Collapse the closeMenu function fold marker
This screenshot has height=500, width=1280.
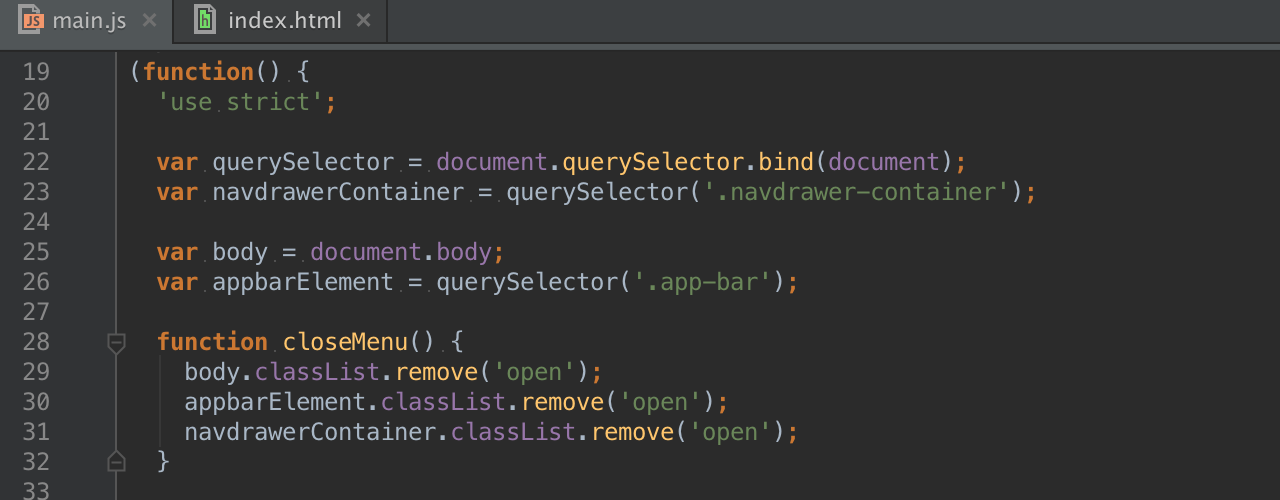(x=116, y=343)
